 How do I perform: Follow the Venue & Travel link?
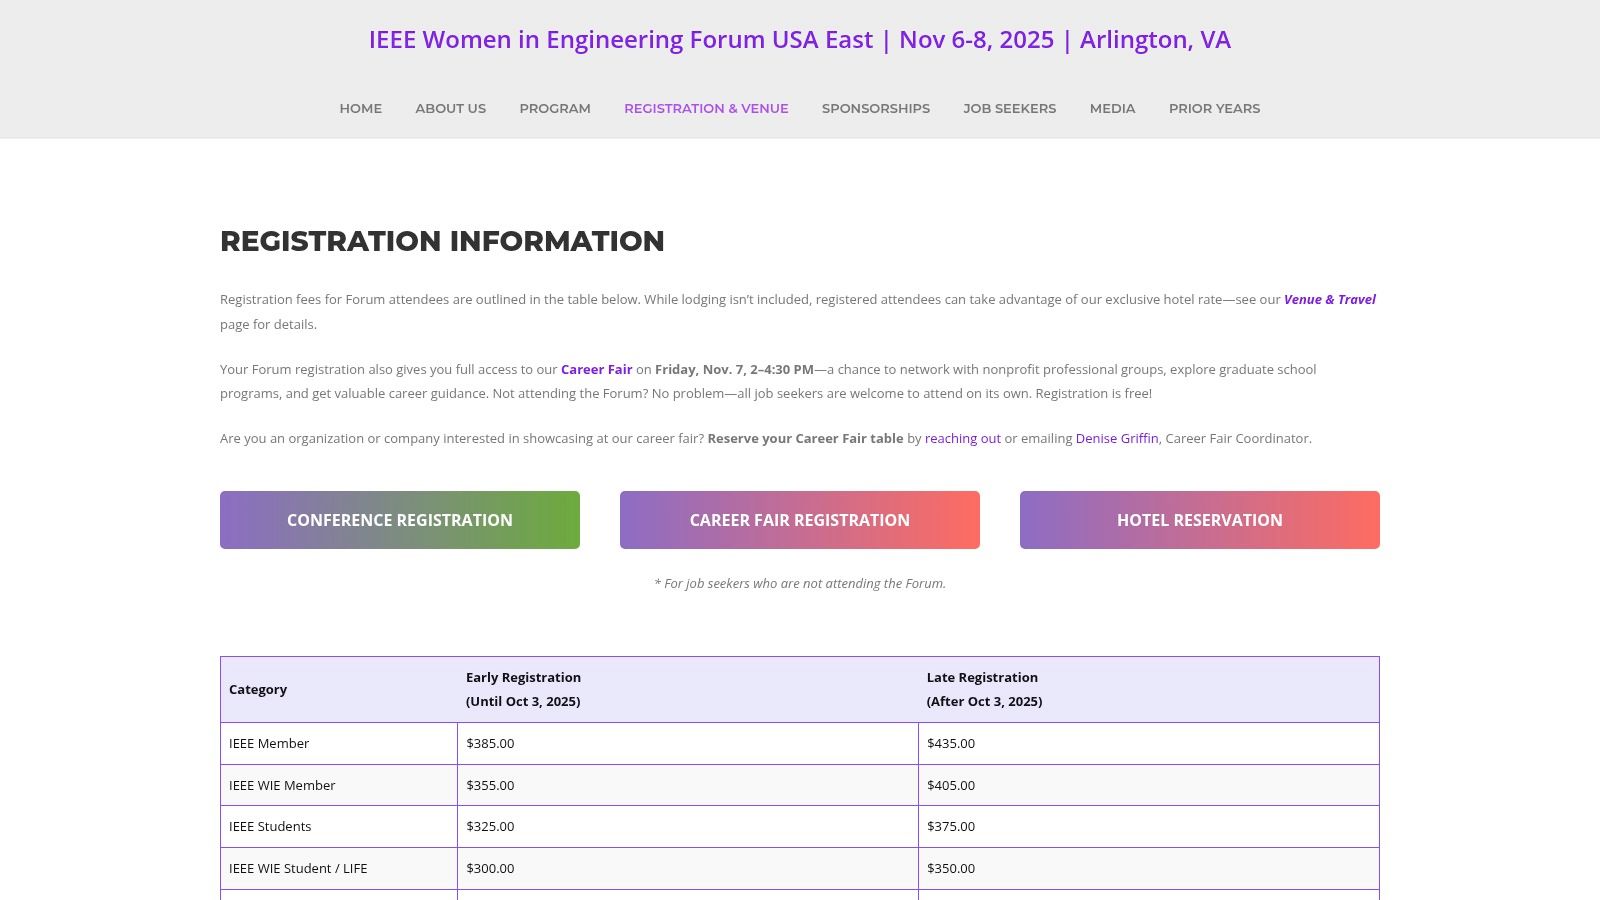1329,299
